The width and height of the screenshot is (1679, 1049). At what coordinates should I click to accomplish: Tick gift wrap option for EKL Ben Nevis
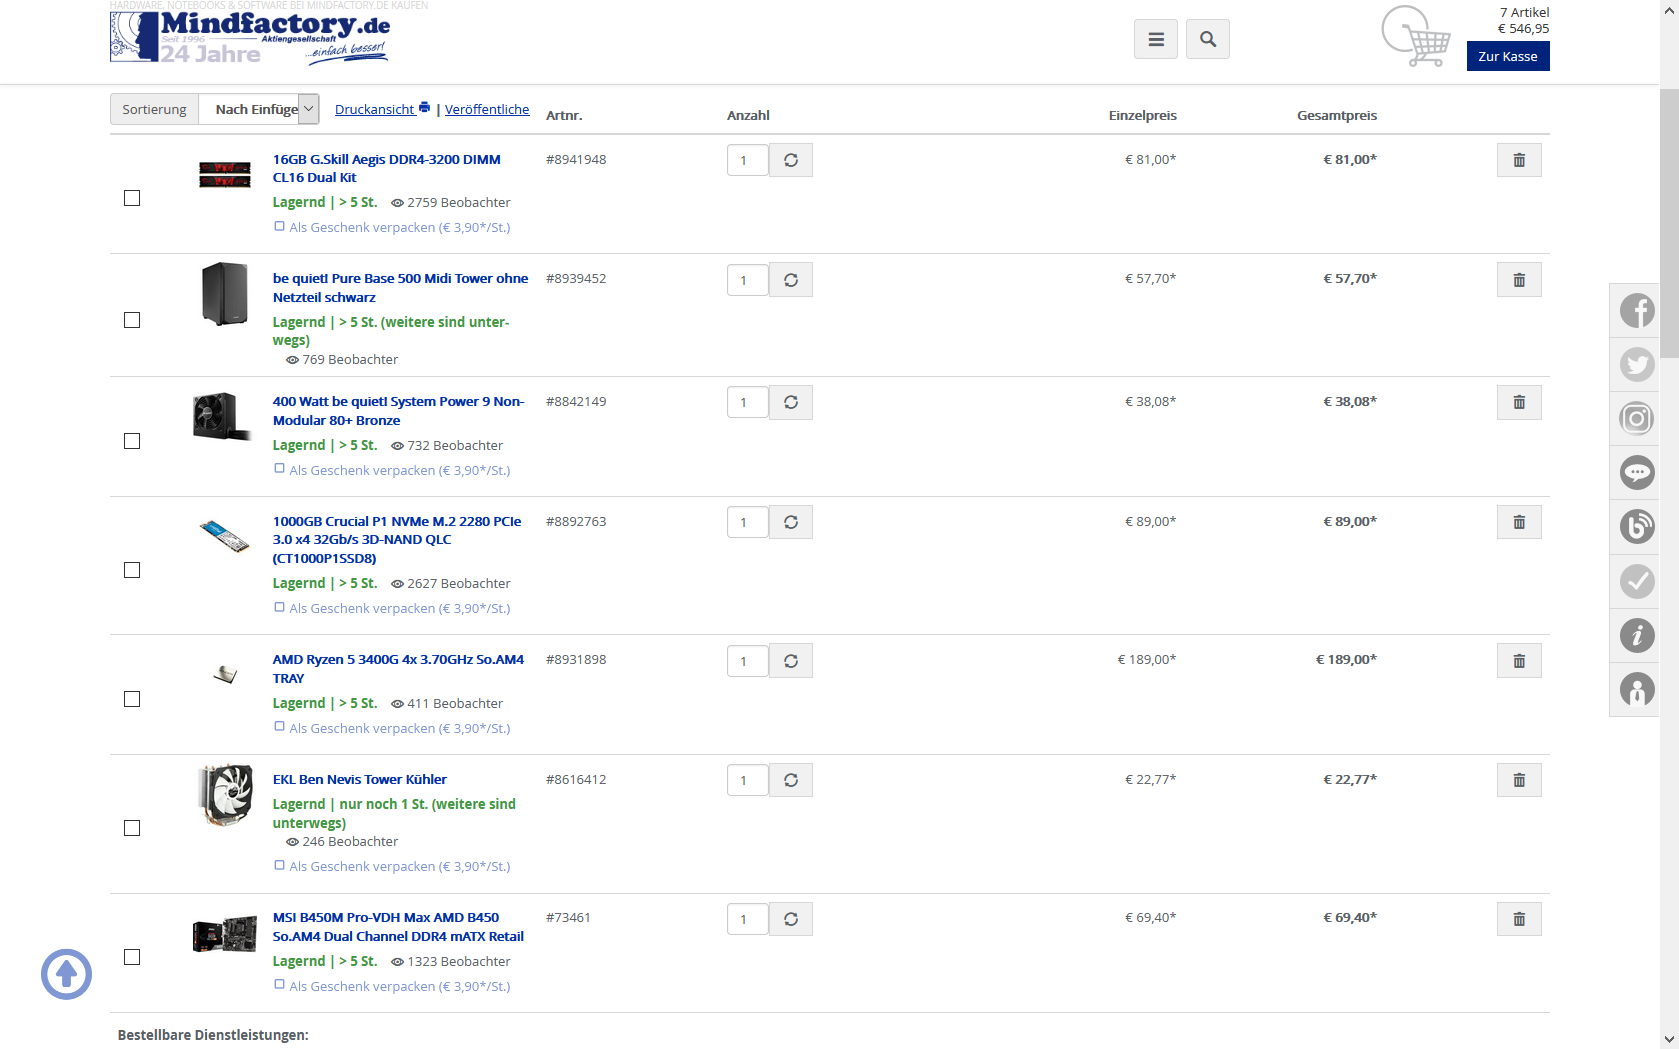tap(280, 865)
